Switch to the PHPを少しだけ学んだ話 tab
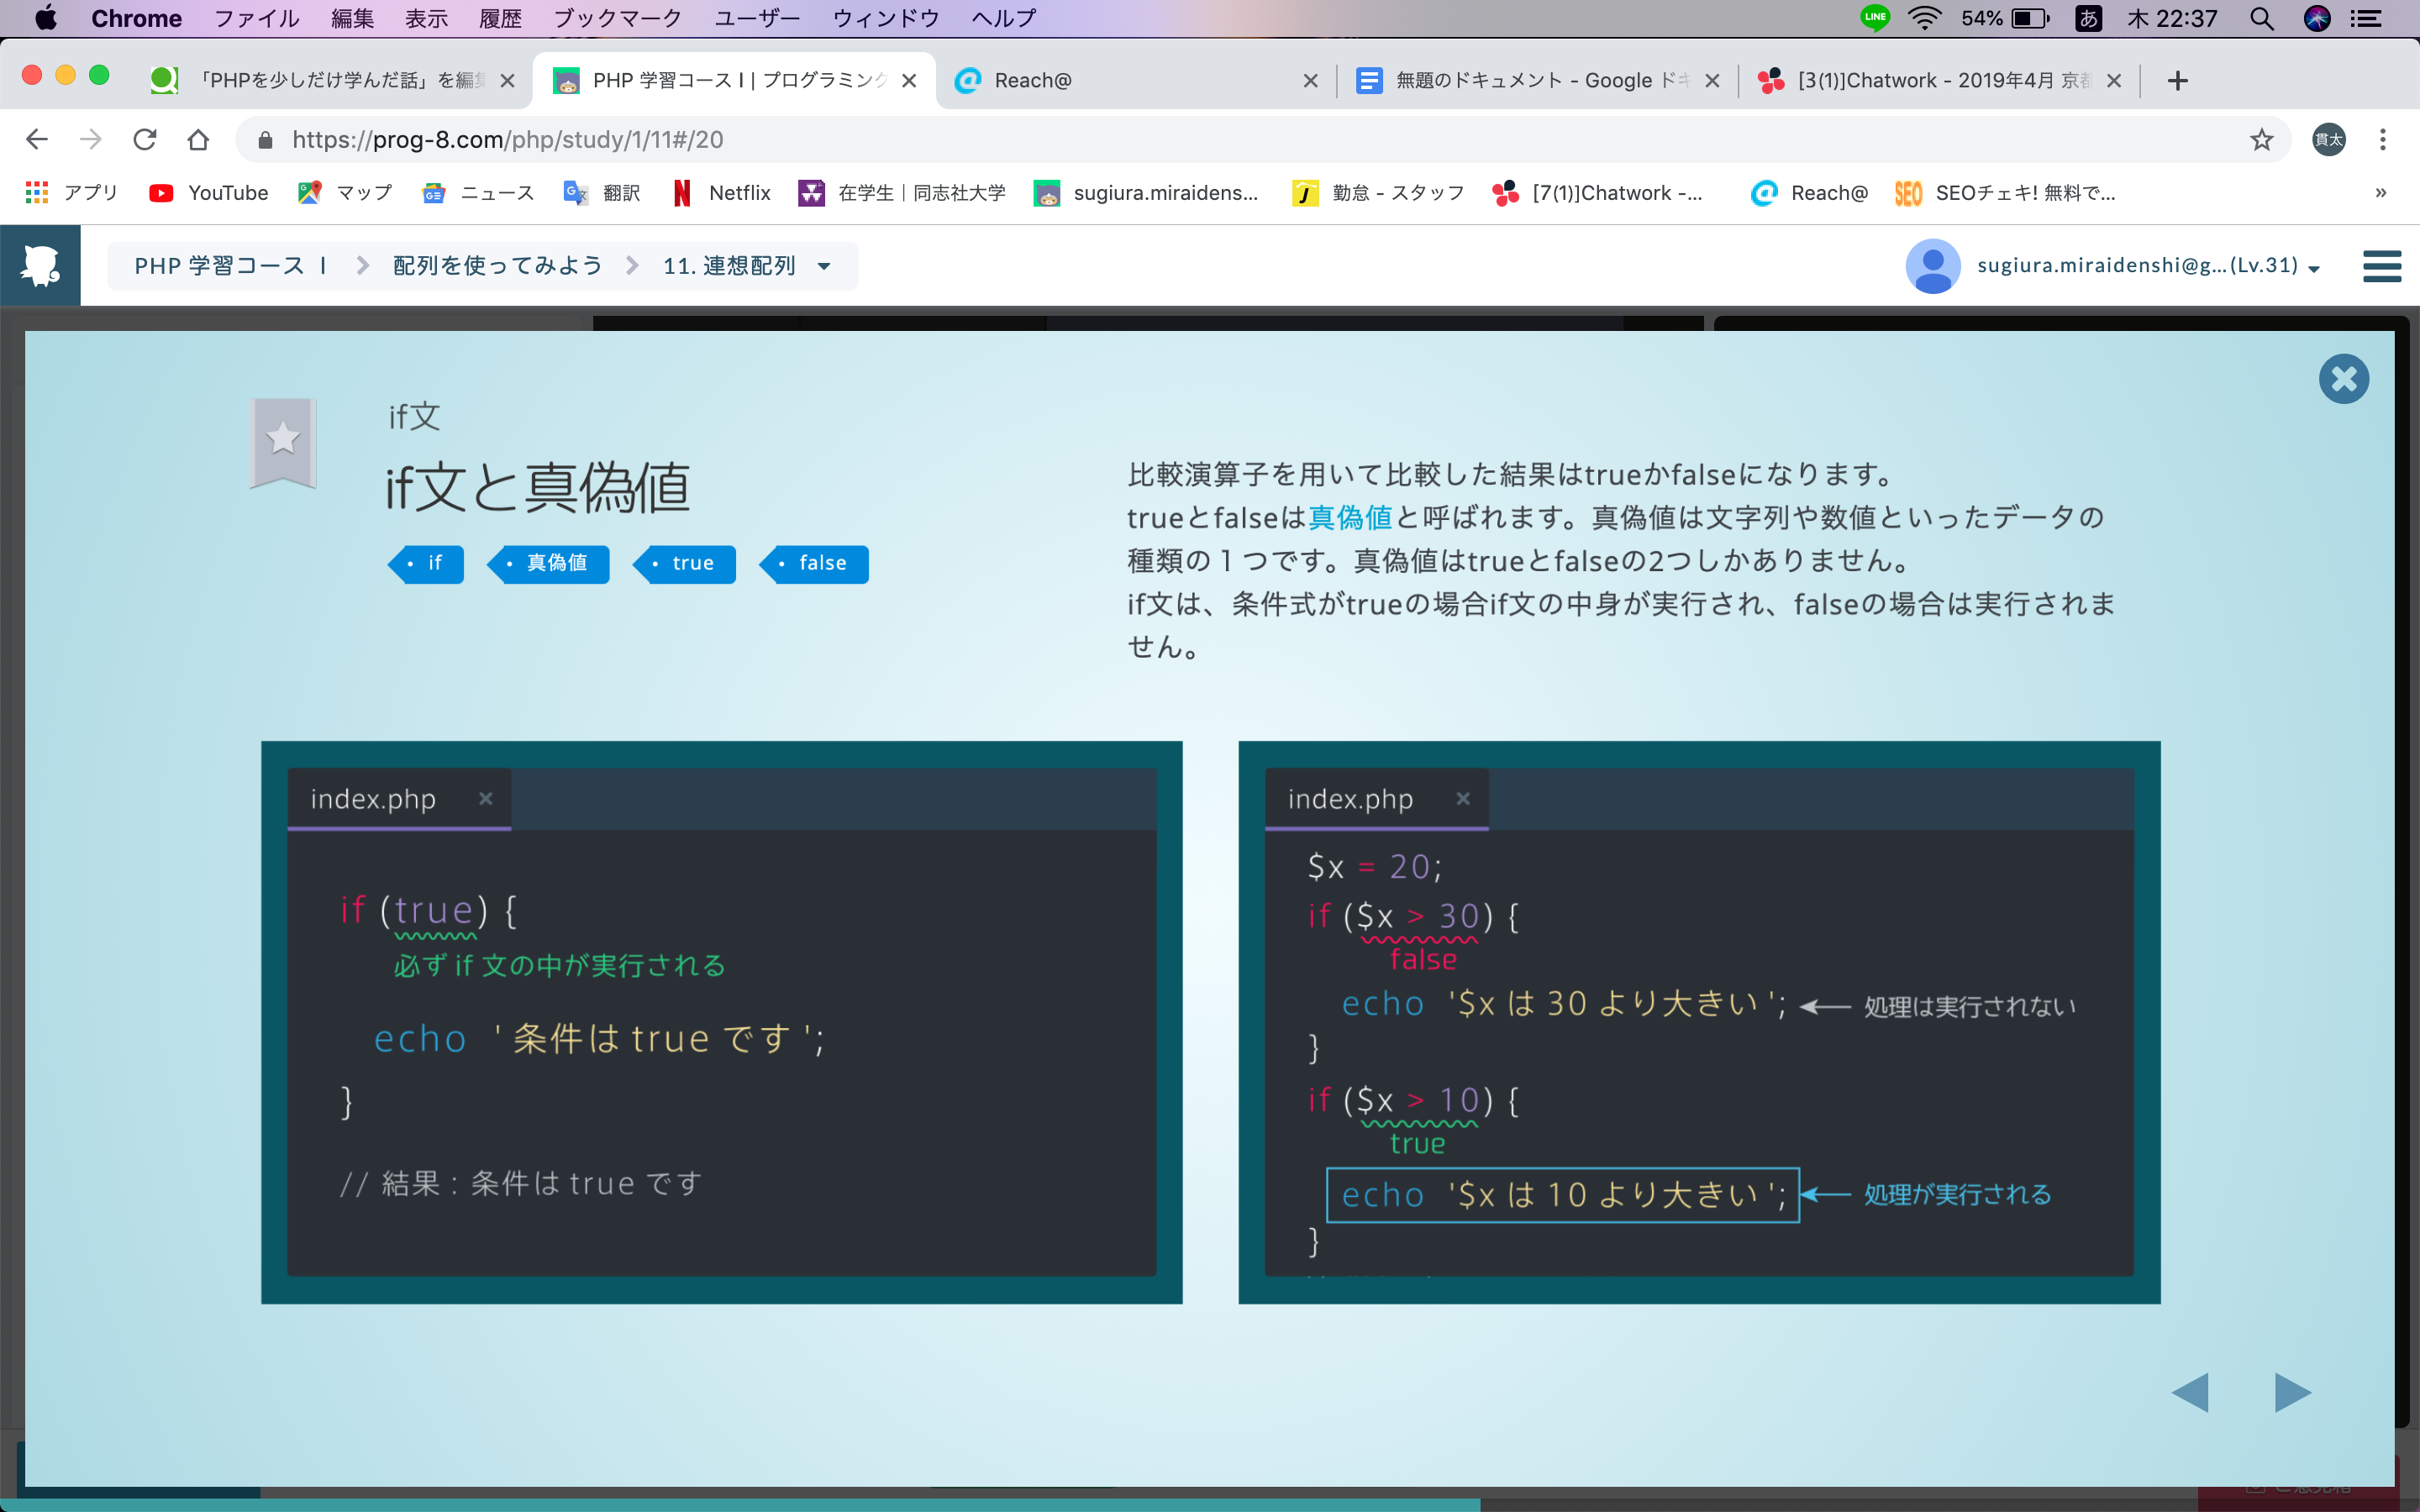 (x=333, y=80)
